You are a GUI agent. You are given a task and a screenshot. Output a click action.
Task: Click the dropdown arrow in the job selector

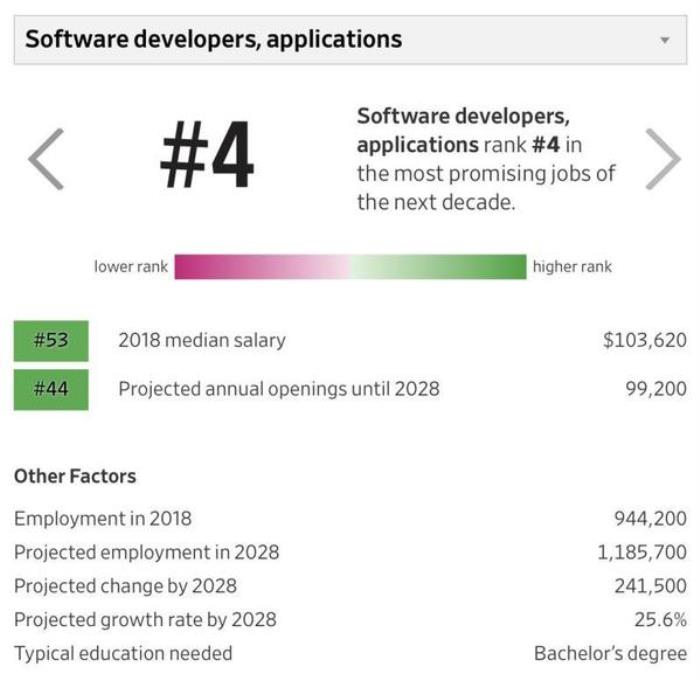pyautogui.click(x=665, y=41)
